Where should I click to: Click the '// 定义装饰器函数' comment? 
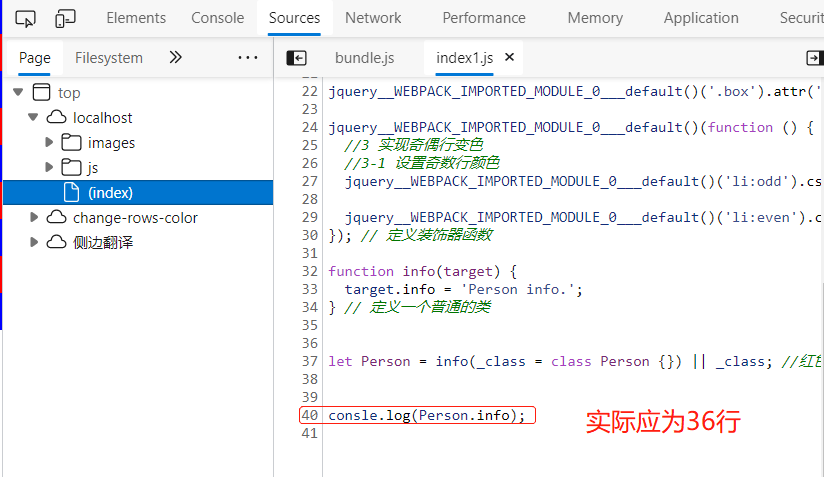click(427, 235)
